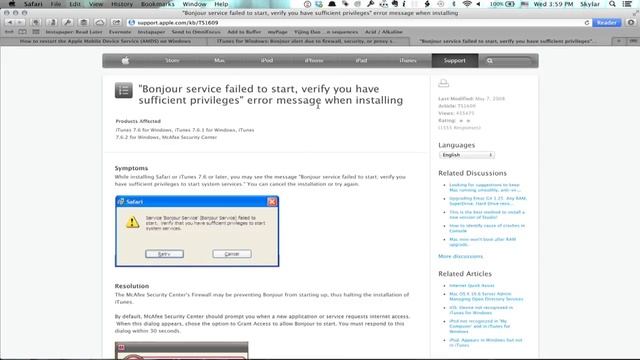Reload the page with the refresh icon

tap(587, 23)
